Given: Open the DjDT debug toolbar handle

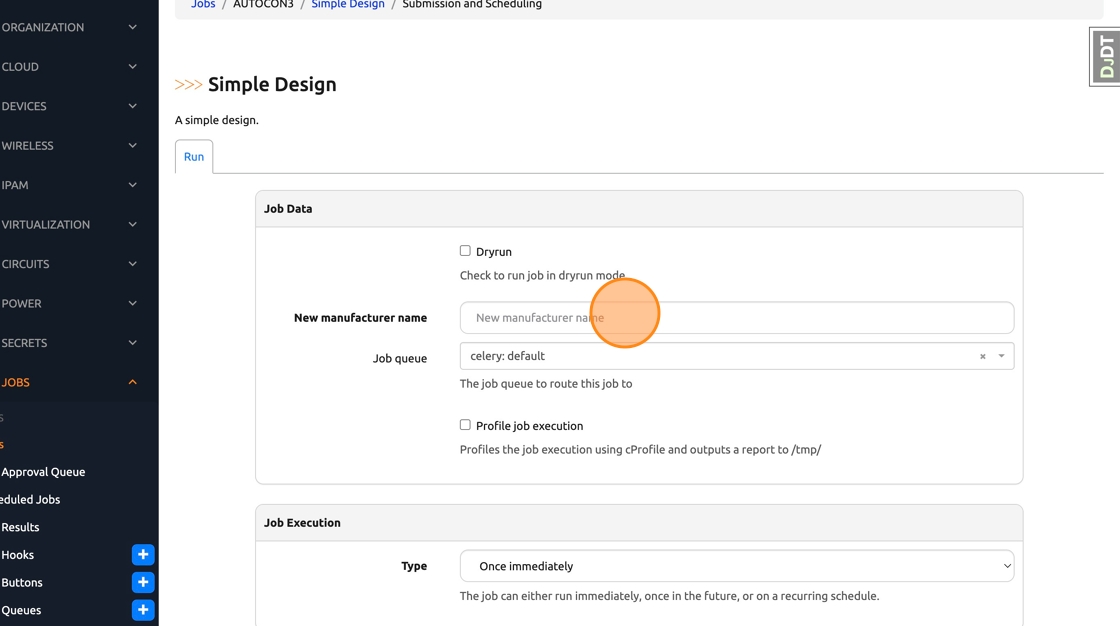Looking at the screenshot, I should pos(1105,56).
